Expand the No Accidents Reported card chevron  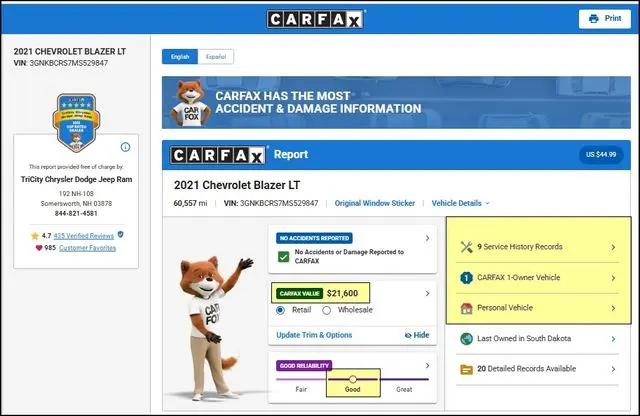(x=427, y=238)
